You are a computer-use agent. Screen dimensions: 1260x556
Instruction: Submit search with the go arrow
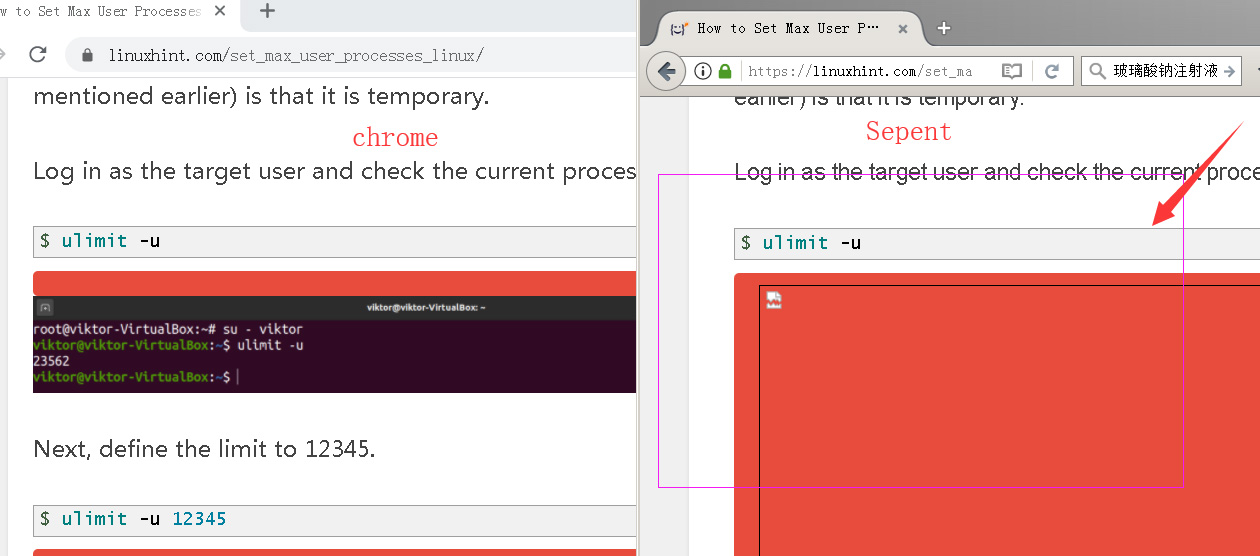coord(1230,71)
